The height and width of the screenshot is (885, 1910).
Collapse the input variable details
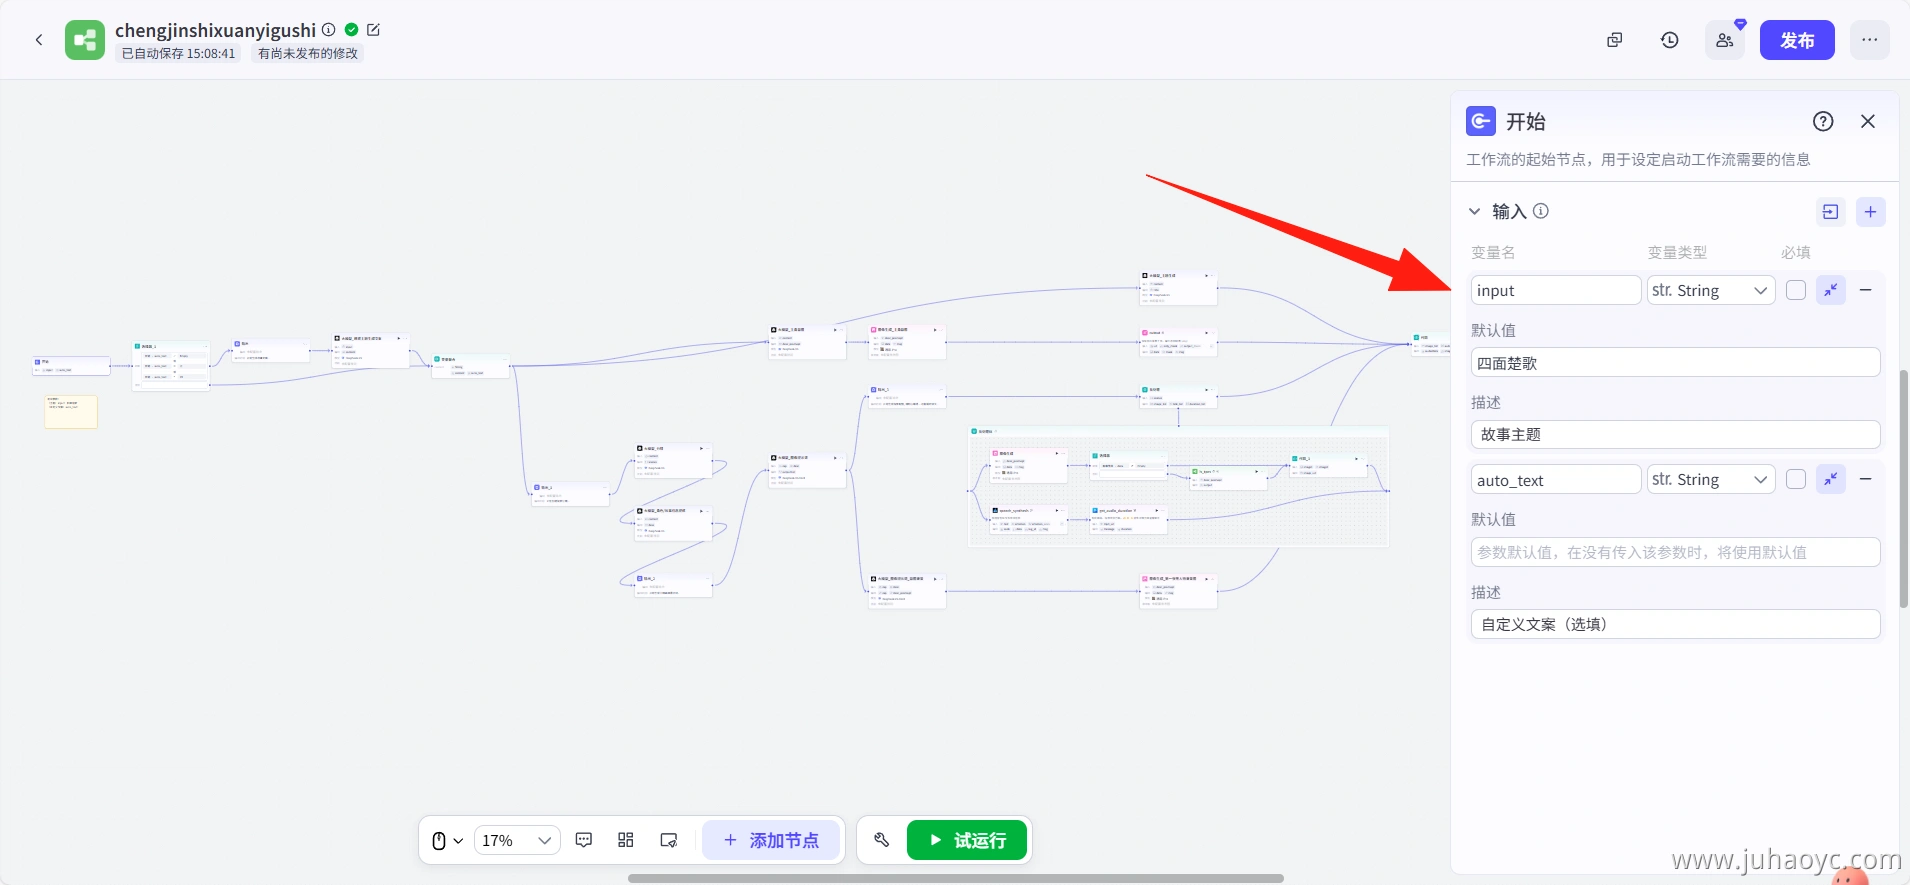pyautogui.click(x=1830, y=290)
